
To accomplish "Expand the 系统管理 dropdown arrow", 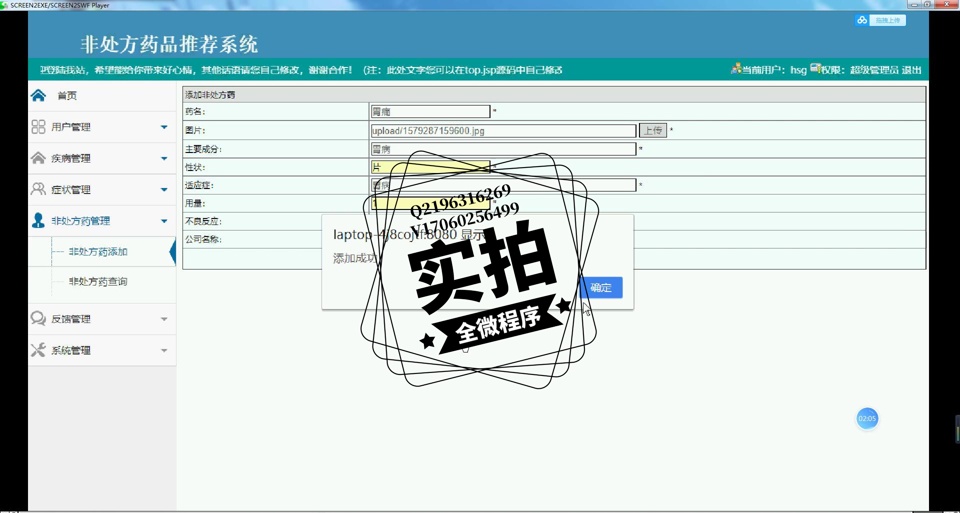I will (164, 350).
